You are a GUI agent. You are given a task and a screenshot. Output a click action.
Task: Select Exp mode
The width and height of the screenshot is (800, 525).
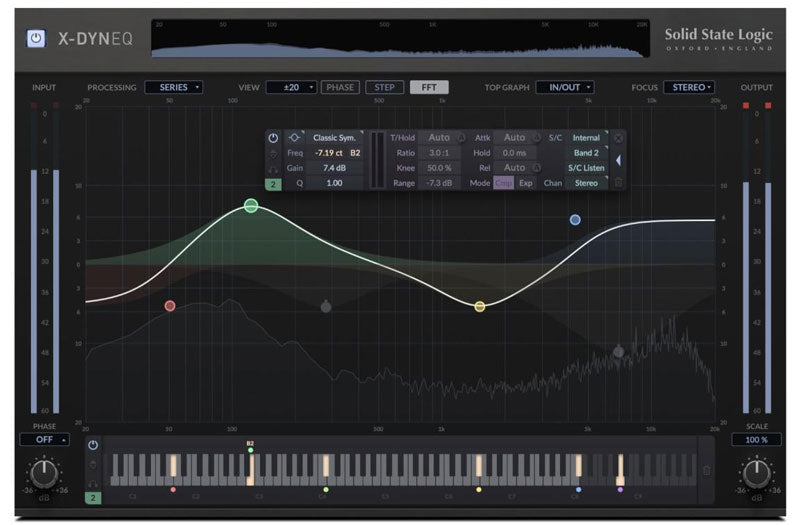[526, 183]
